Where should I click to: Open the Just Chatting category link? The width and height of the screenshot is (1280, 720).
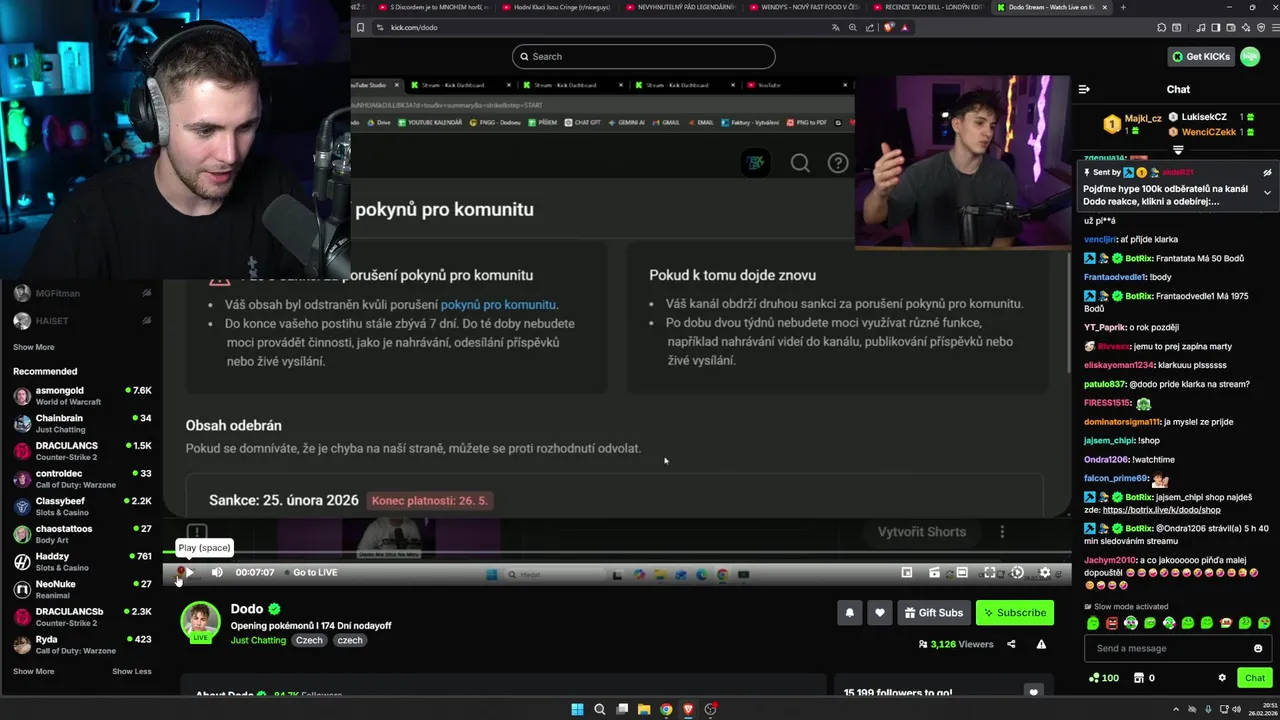[x=258, y=640]
